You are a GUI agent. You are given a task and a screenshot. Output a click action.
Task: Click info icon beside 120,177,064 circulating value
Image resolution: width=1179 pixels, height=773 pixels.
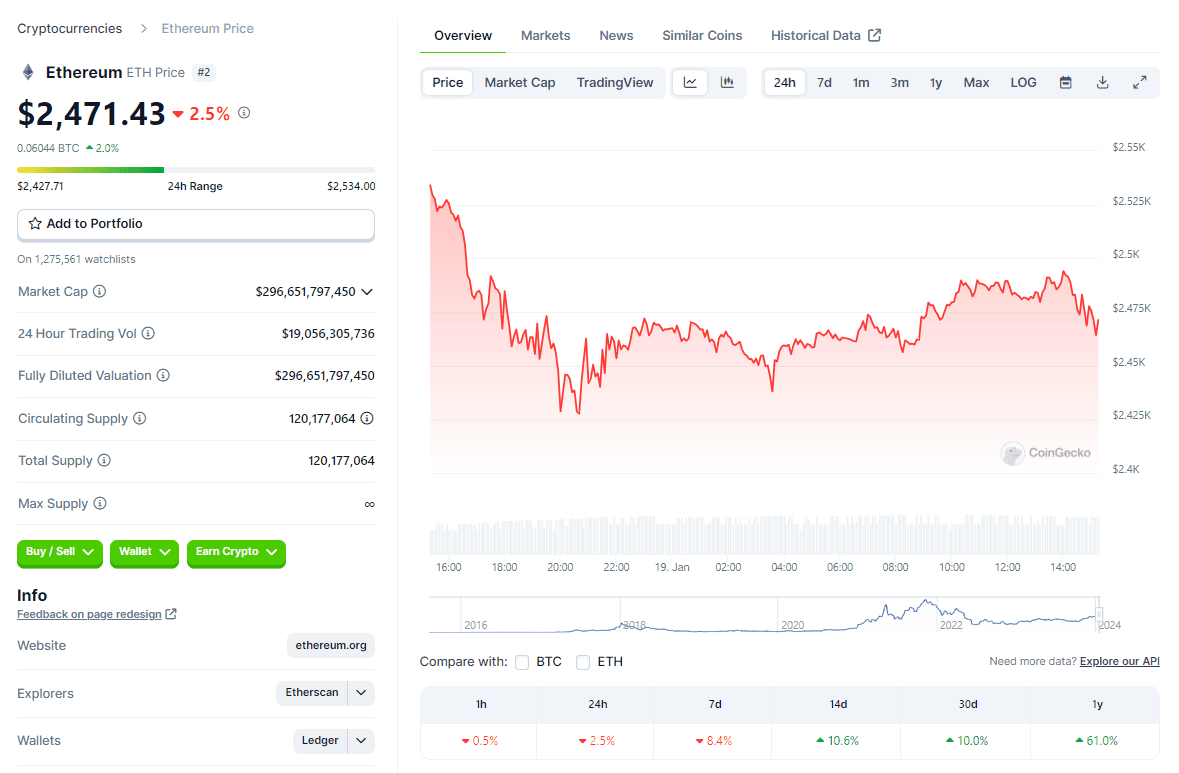point(367,418)
